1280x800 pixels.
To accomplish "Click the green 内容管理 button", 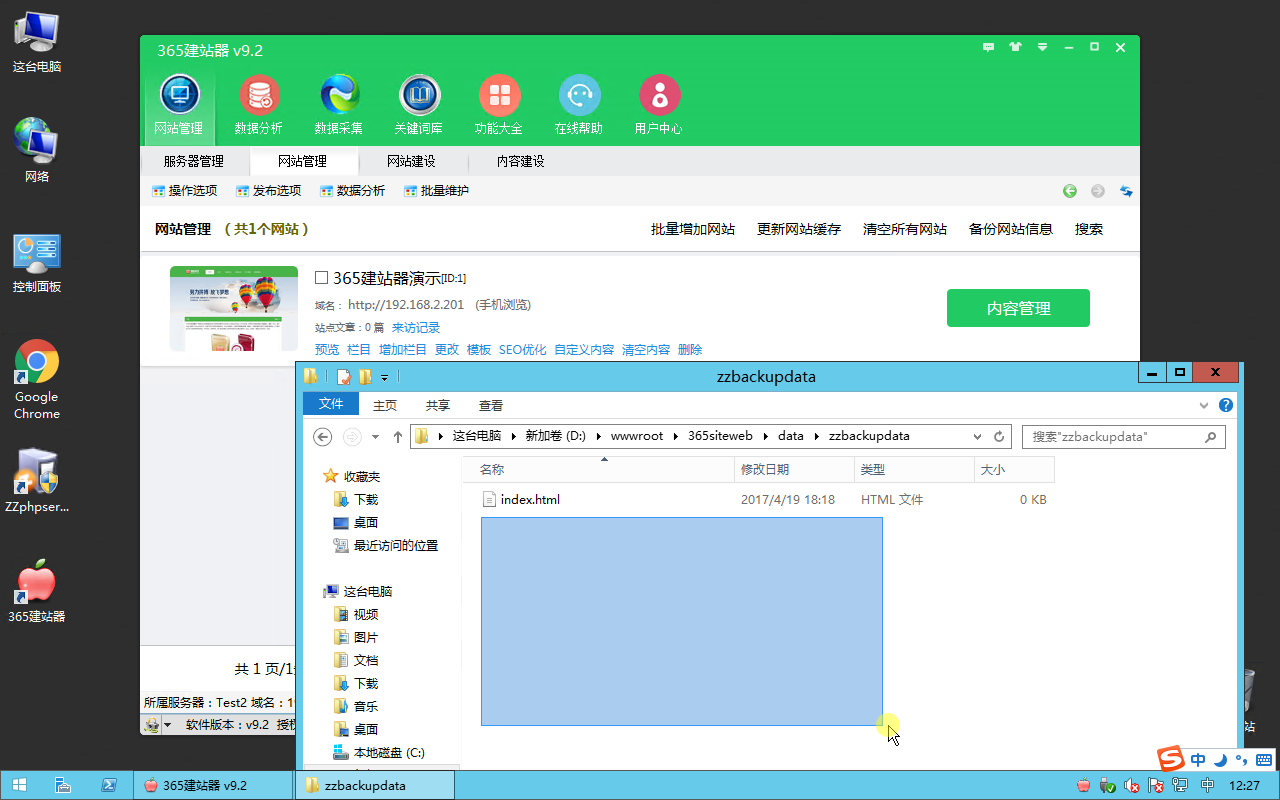I will click(x=1018, y=308).
